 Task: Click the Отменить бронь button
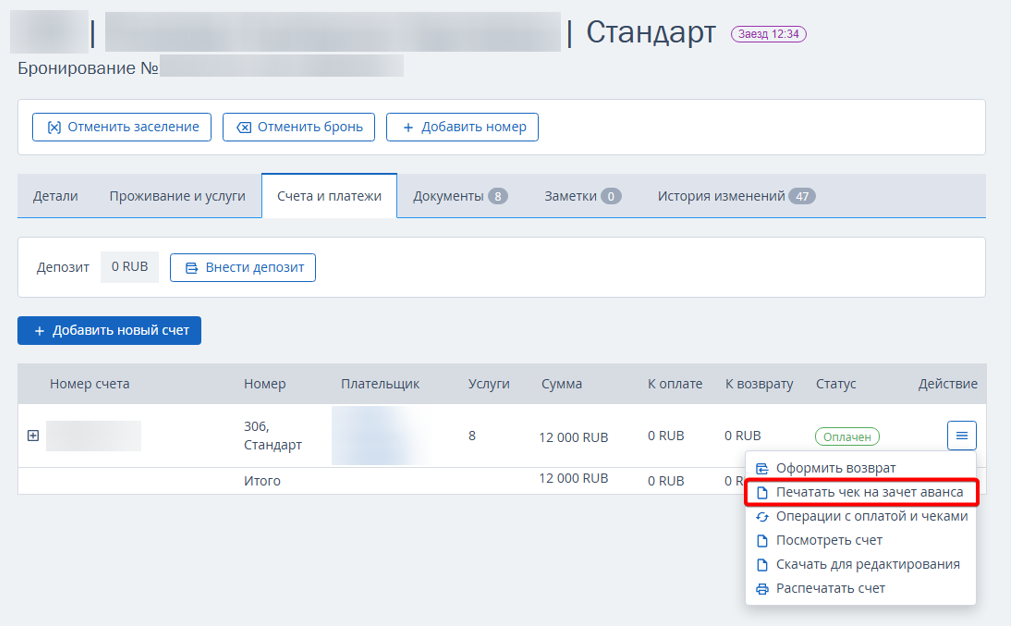pyautogui.click(x=299, y=127)
